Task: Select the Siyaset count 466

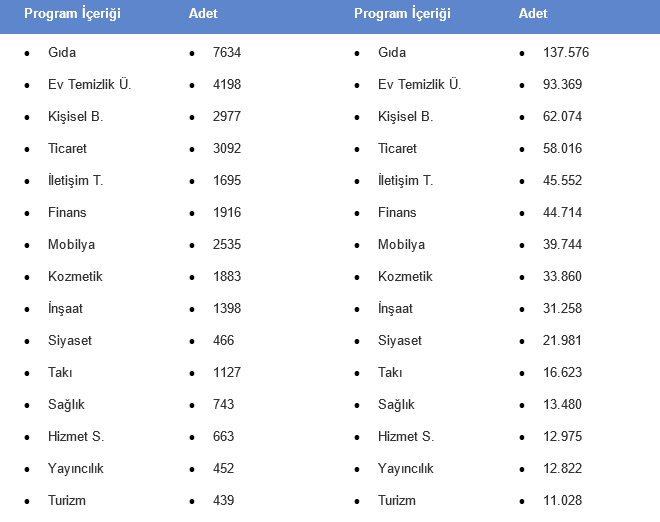Action: click(223, 341)
